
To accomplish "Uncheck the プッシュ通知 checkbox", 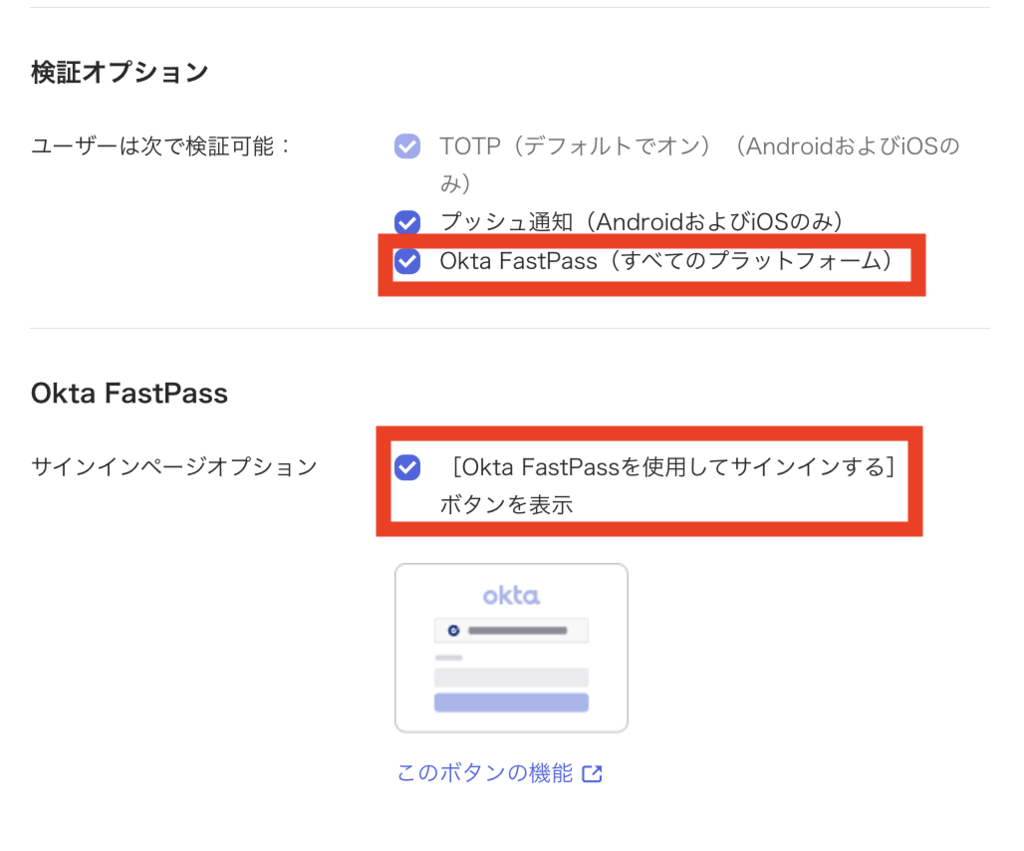I will (407, 222).
